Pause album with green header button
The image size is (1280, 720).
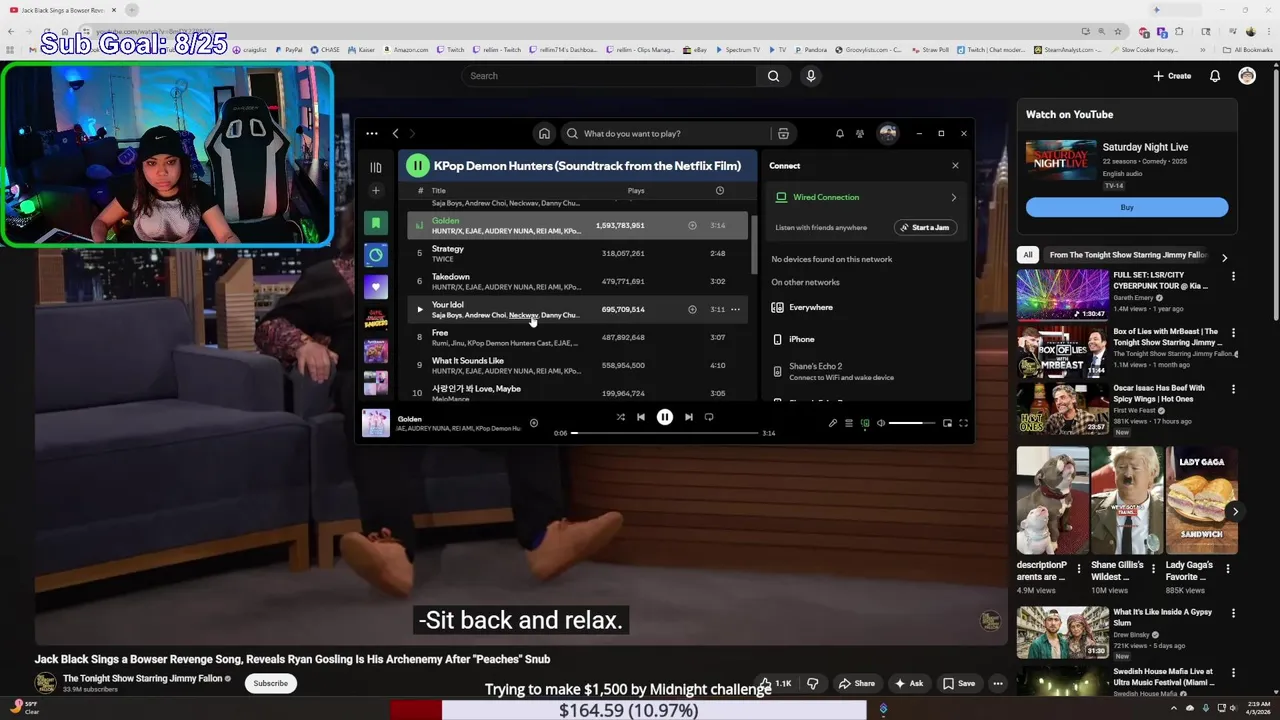417,166
